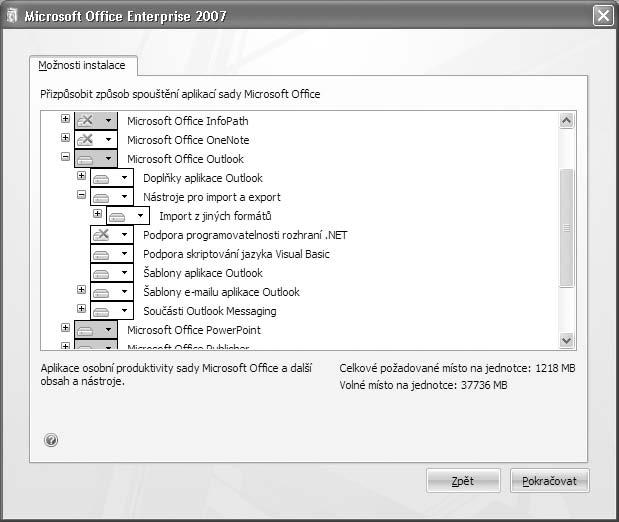Collapse the Microsoft Office Outlook node
This screenshot has width=619, height=522.
[x=66, y=156]
